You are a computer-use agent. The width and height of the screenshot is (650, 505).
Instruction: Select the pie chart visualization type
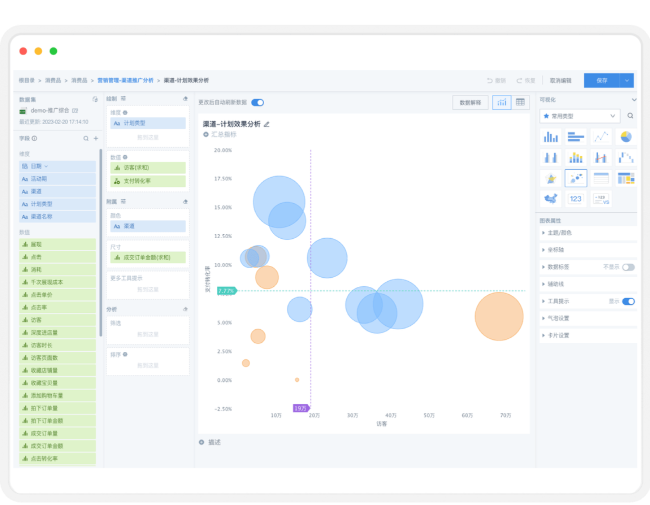[x=626, y=137]
